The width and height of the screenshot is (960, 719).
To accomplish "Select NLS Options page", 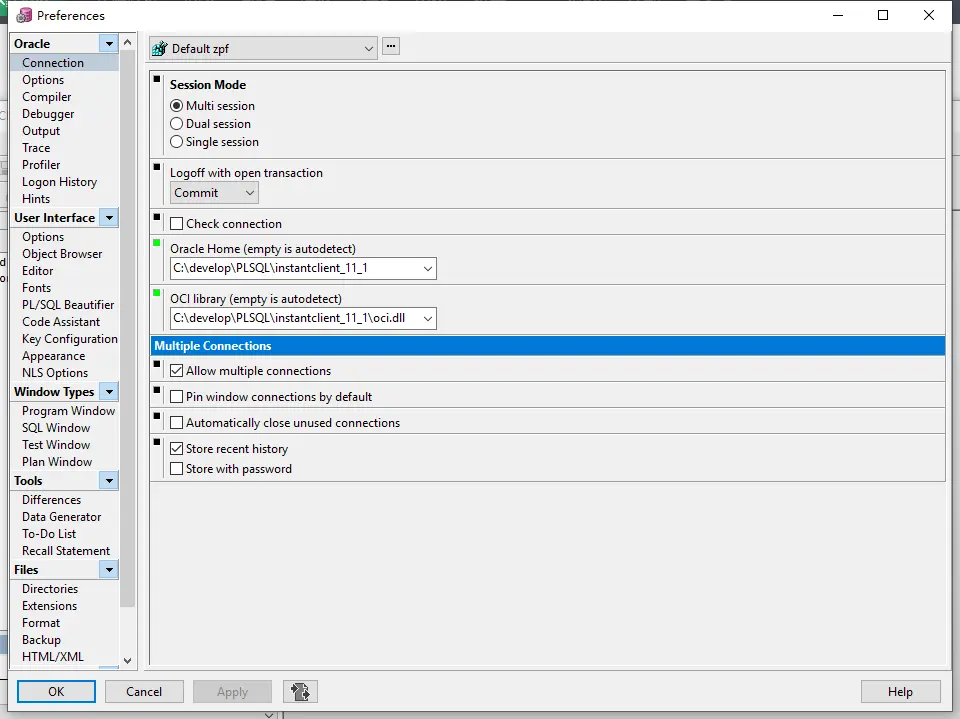I will [x=55, y=373].
